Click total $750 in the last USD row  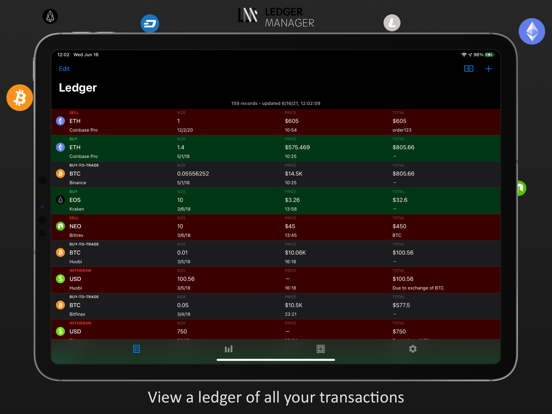pos(399,331)
